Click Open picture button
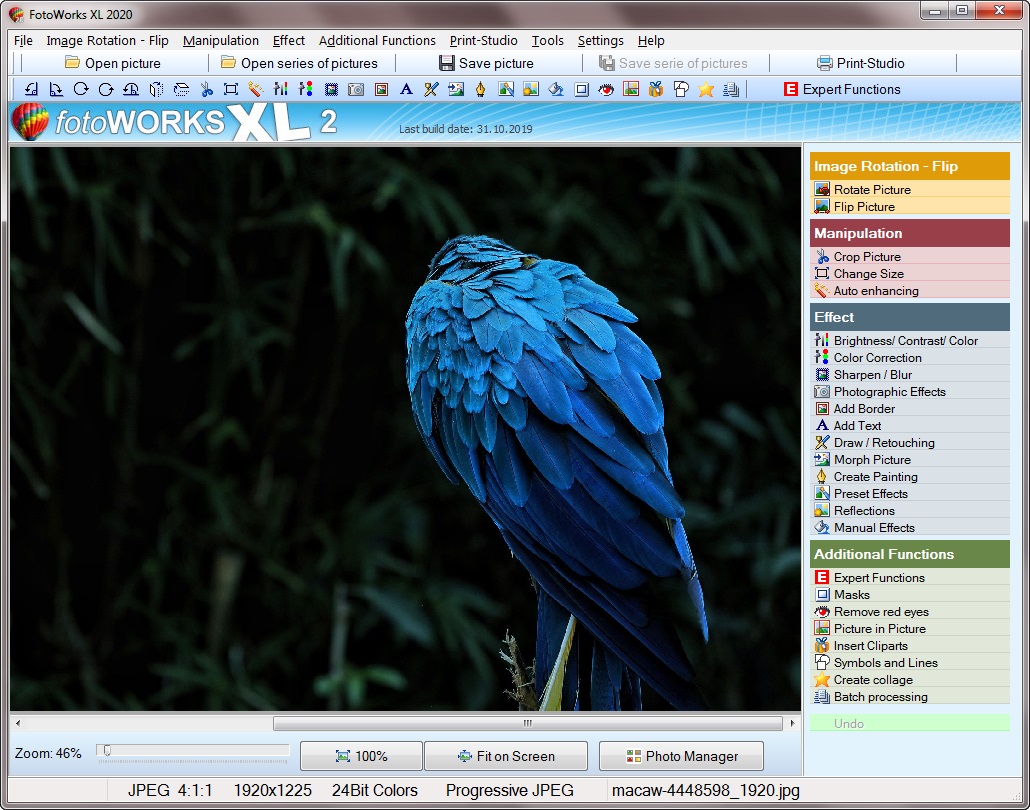 coord(112,63)
